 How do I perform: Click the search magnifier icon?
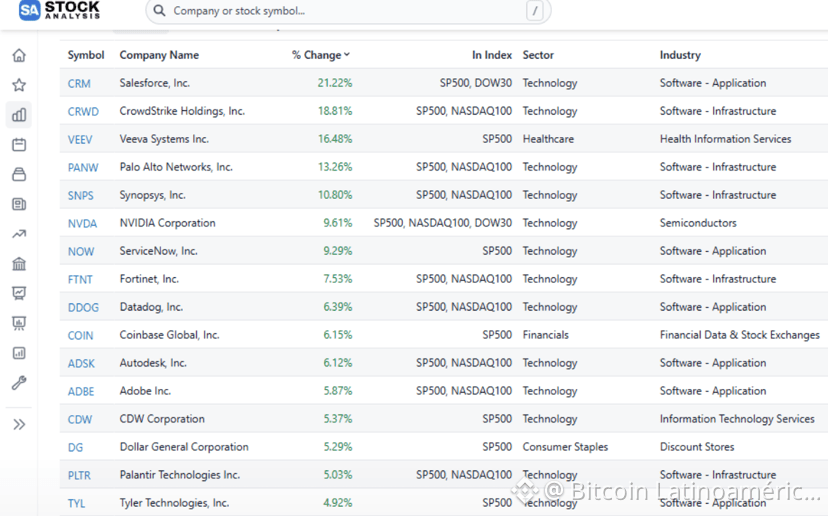(159, 11)
